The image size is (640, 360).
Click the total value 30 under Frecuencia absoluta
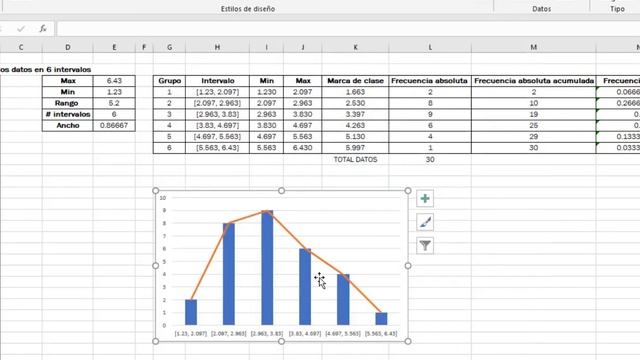(430, 160)
